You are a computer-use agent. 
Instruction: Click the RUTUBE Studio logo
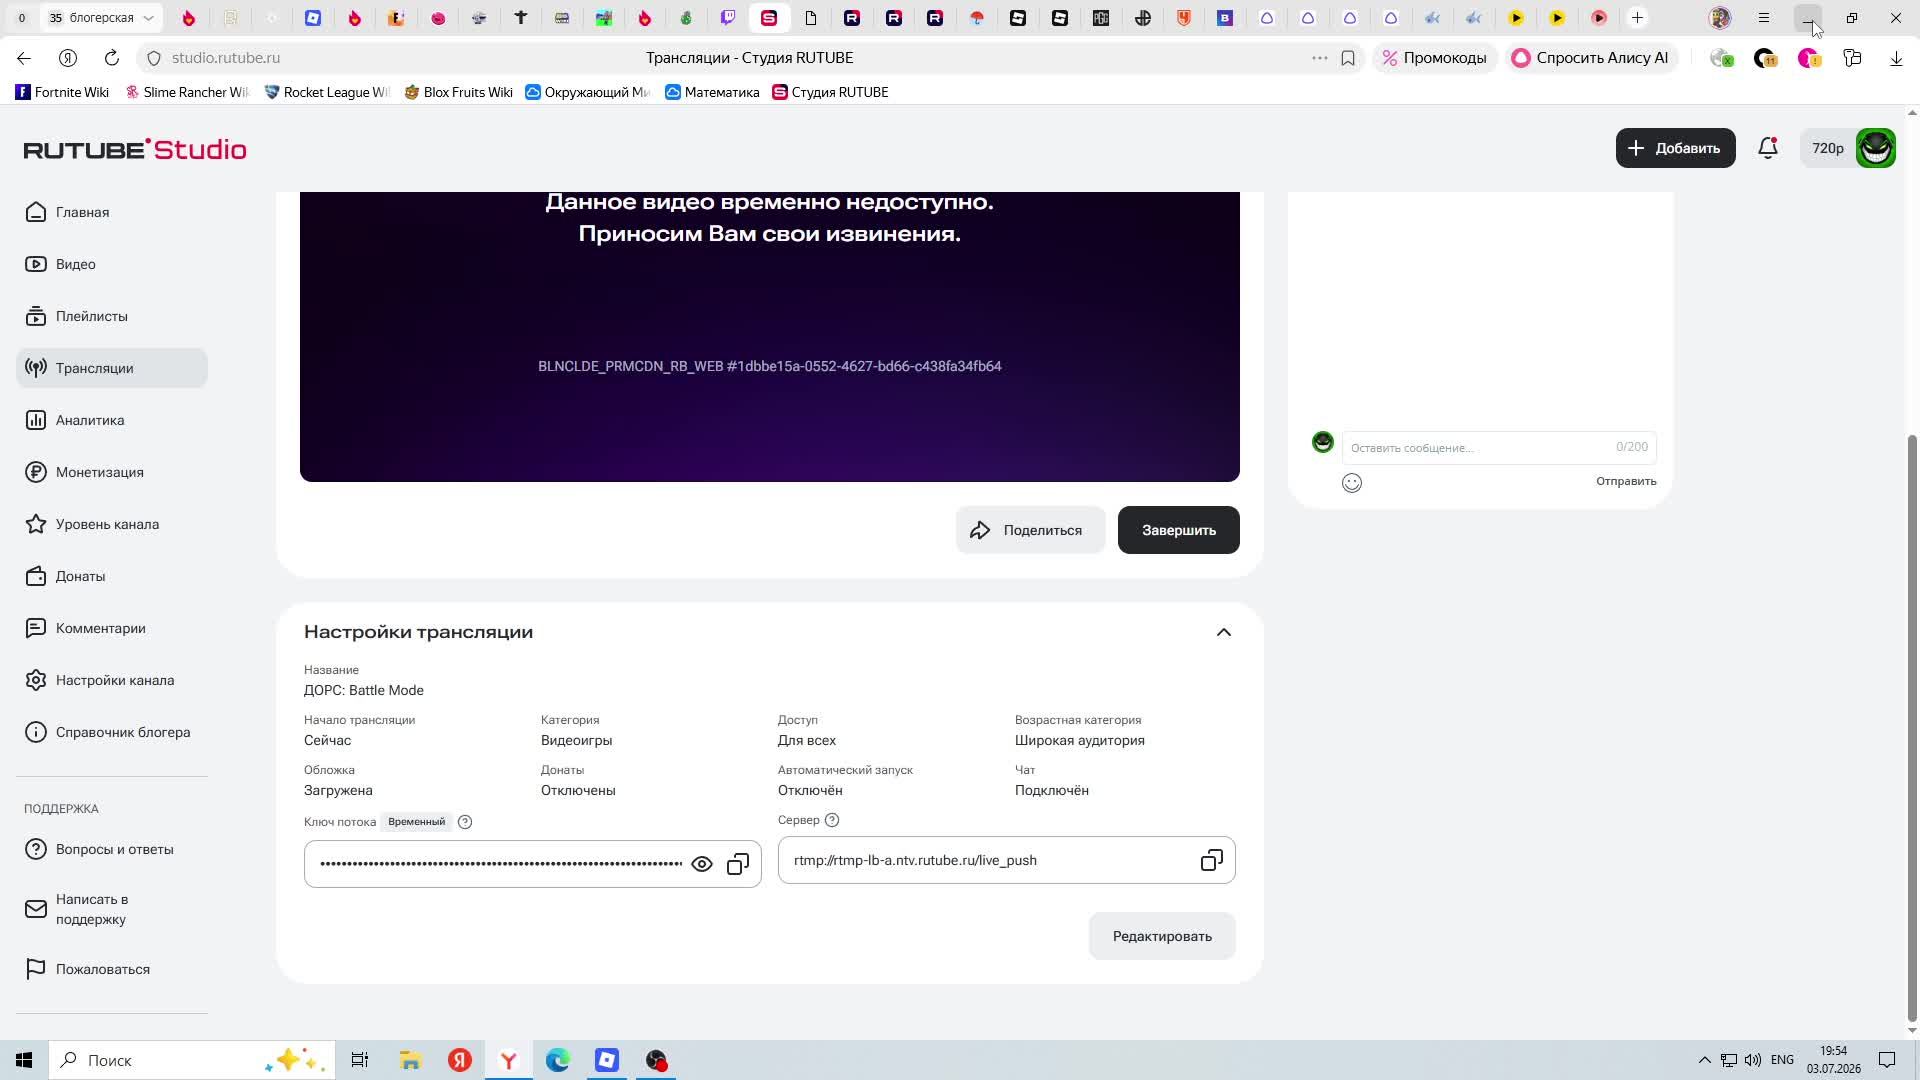click(x=135, y=149)
